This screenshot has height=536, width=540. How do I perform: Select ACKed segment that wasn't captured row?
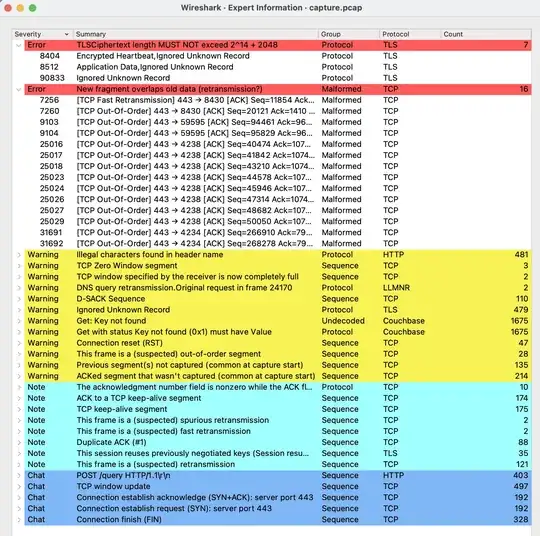point(278,376)
